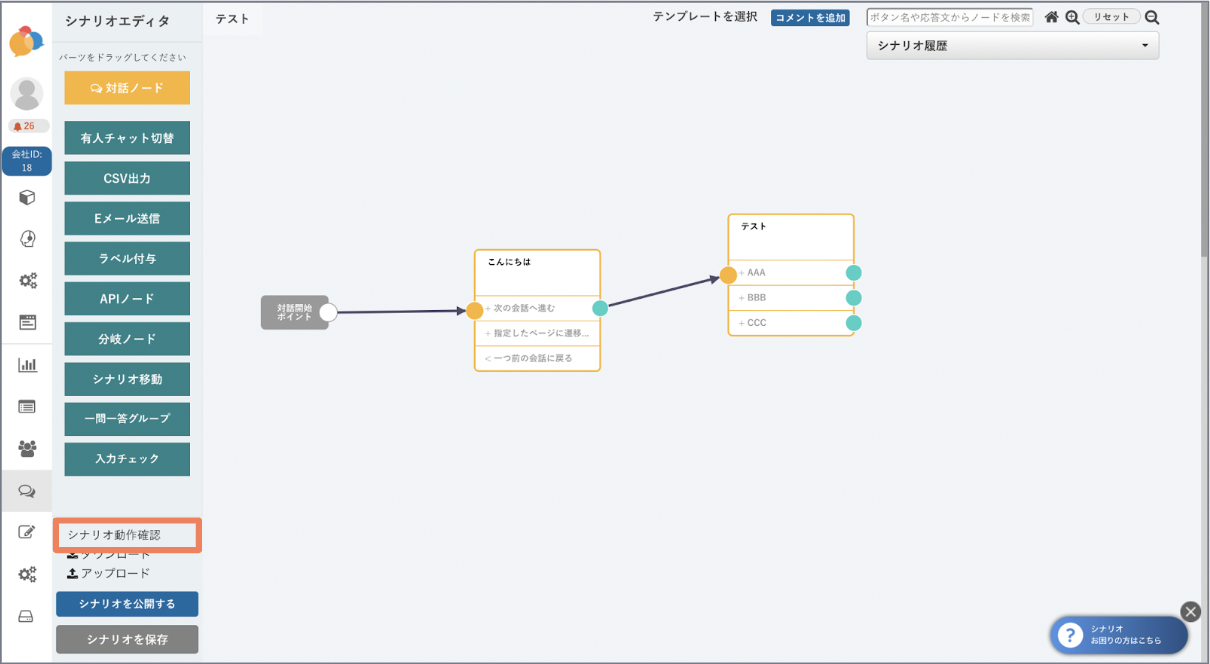Expand the シナリオ履歴 dropdown
The width and height of the screenshot is (1210, 664).
(1012, 46)
